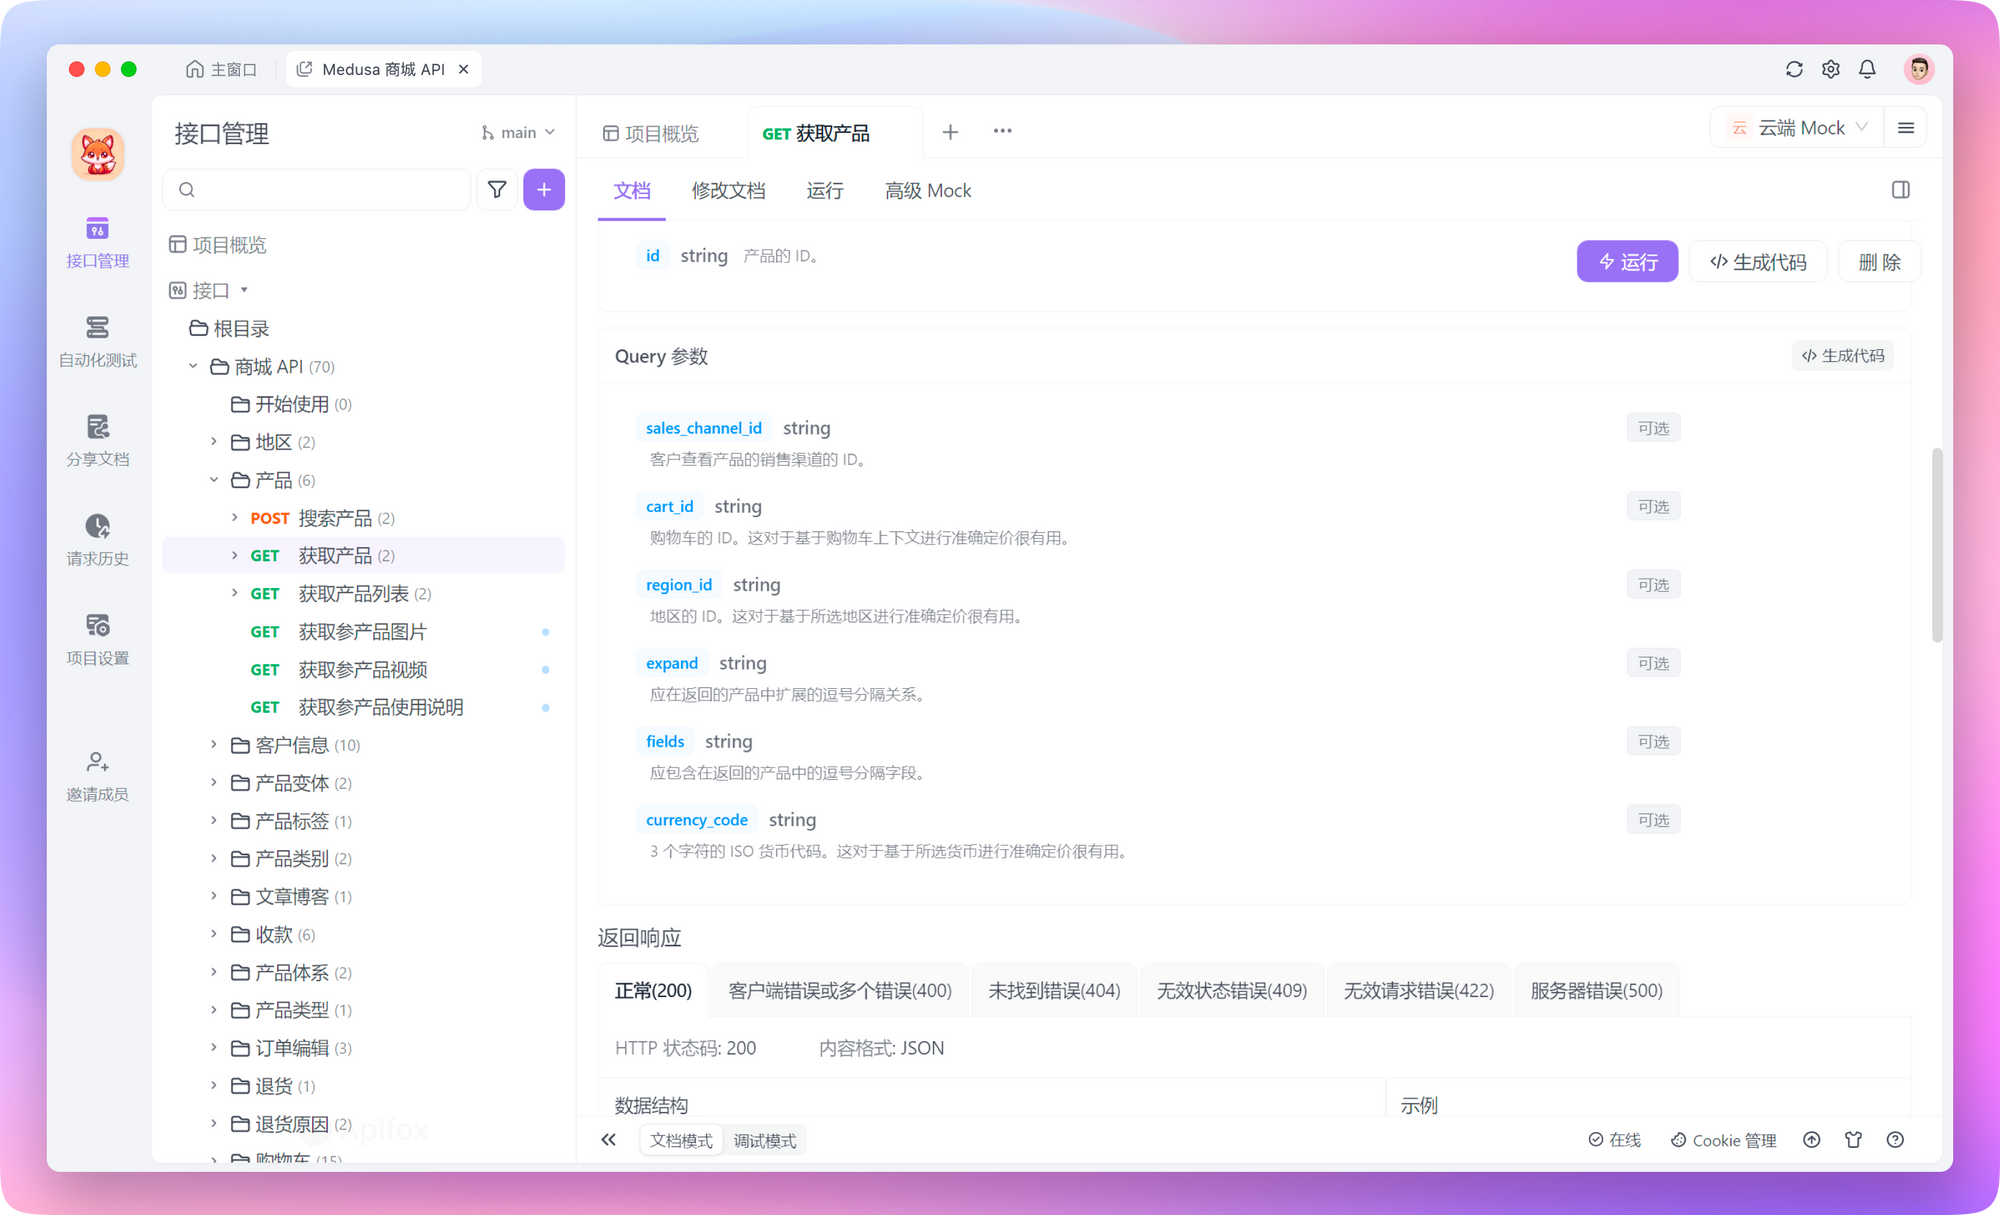Click the 邀请成员 sidebar icon
This screenshot has width=2000, height=1215.
point(96,772)
